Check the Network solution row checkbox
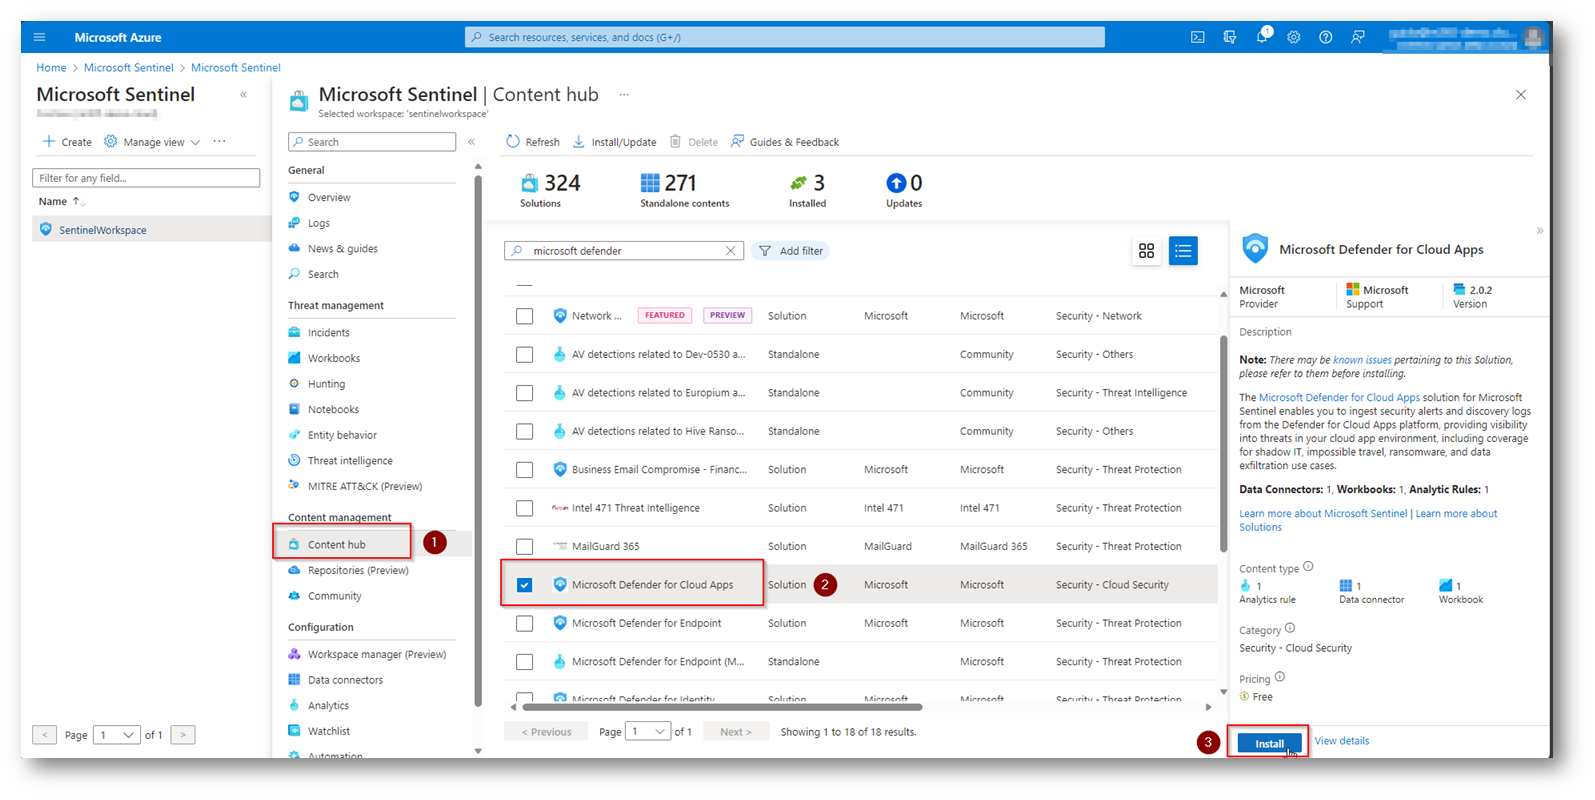Viewport: 1595px width, 800px height. click(x=524, y=316)
